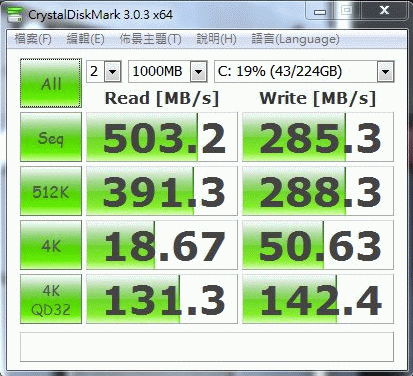Open the 佈景主題(T) menu
This screenshot has width=413, height=376.
[x=150, y=39]
